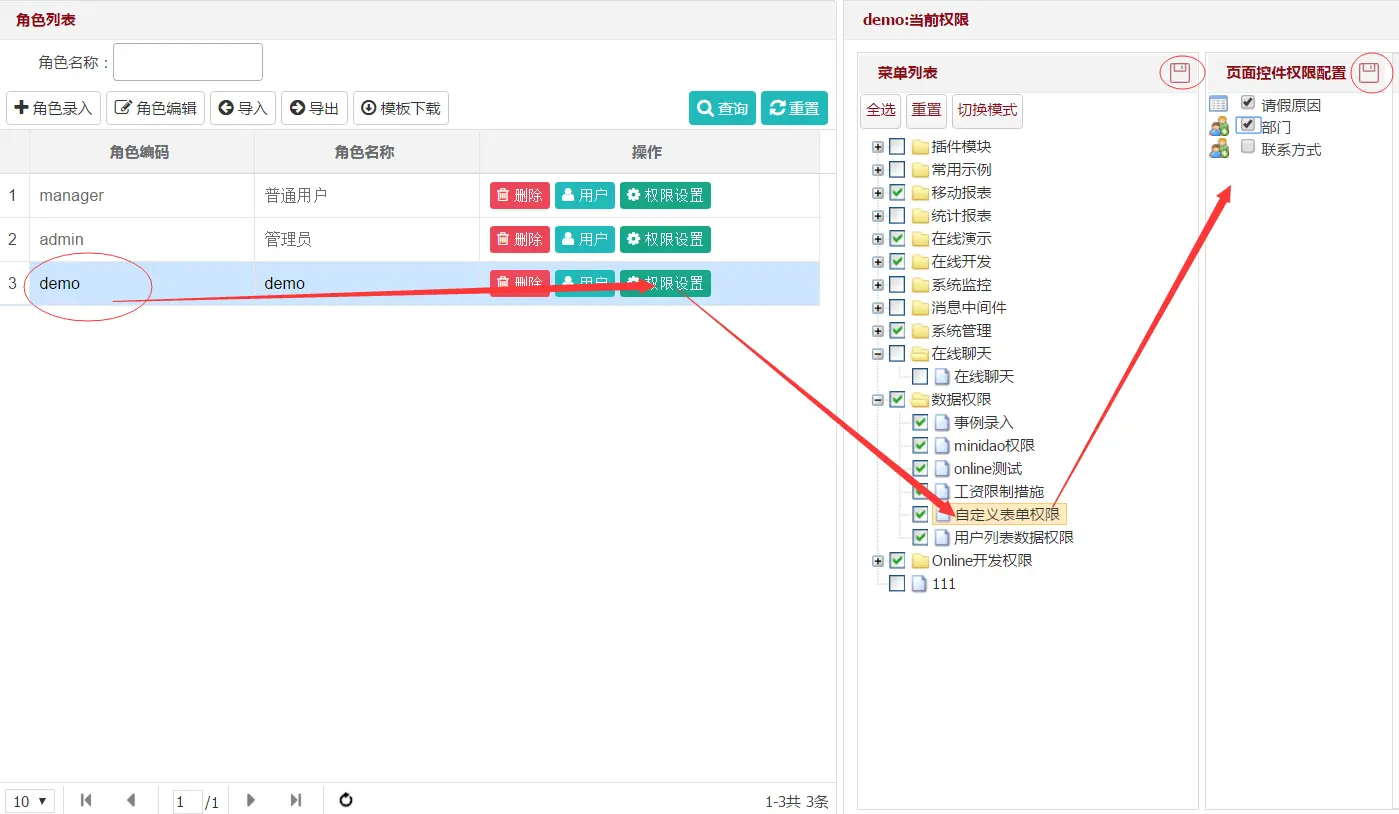Select the 事例录入 tree item
Image resolution: width=1399 pixels, height=814 pixels.
click(x=984, y=422)
